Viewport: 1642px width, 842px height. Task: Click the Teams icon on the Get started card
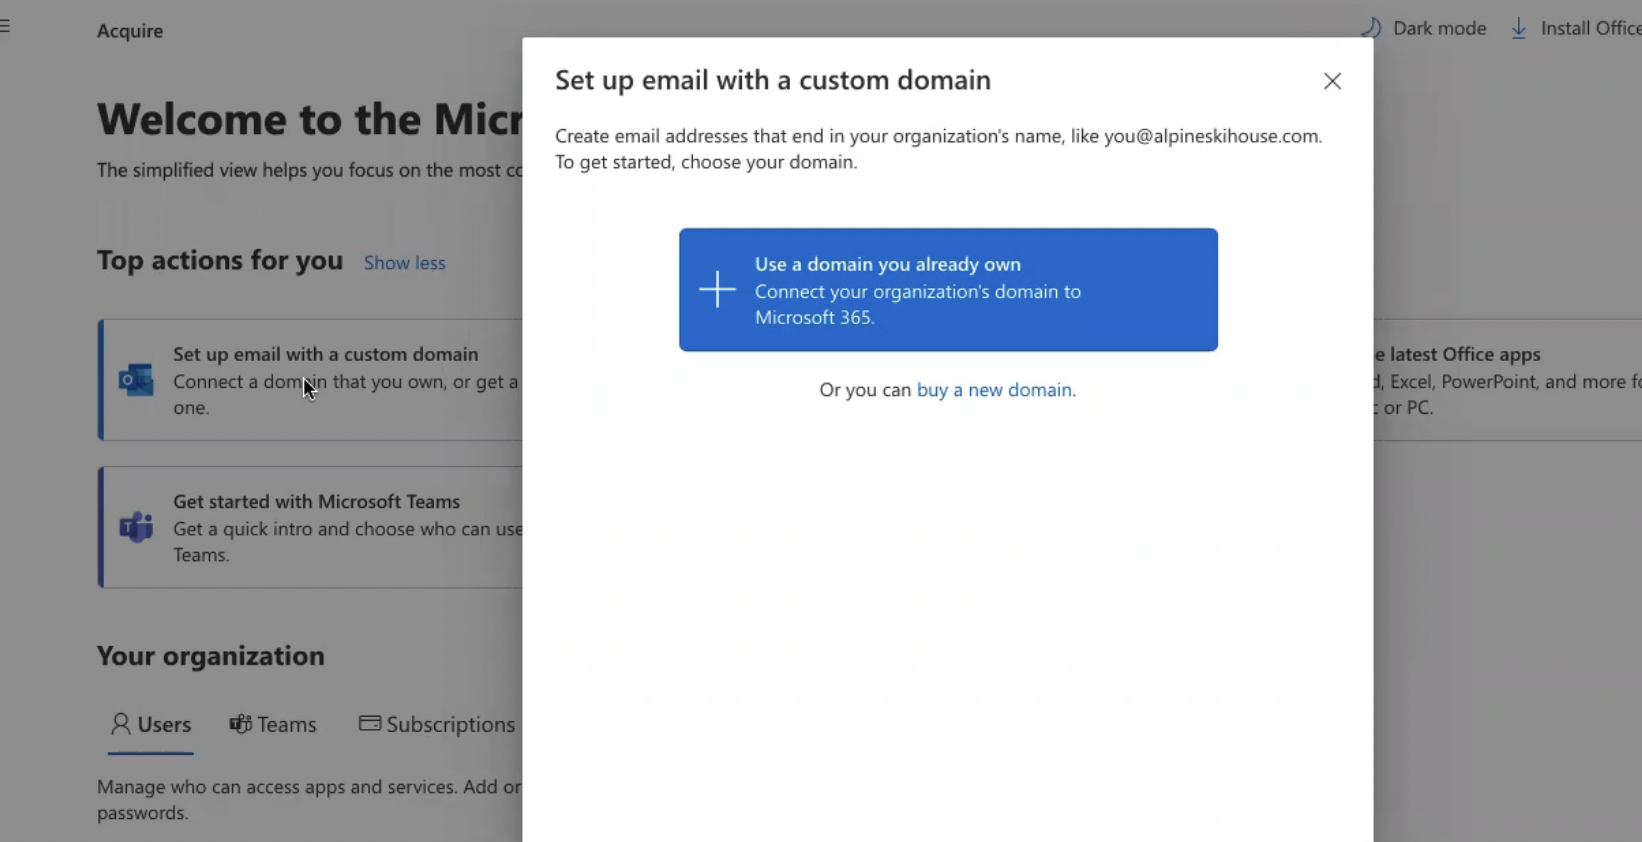coord(136,527)
